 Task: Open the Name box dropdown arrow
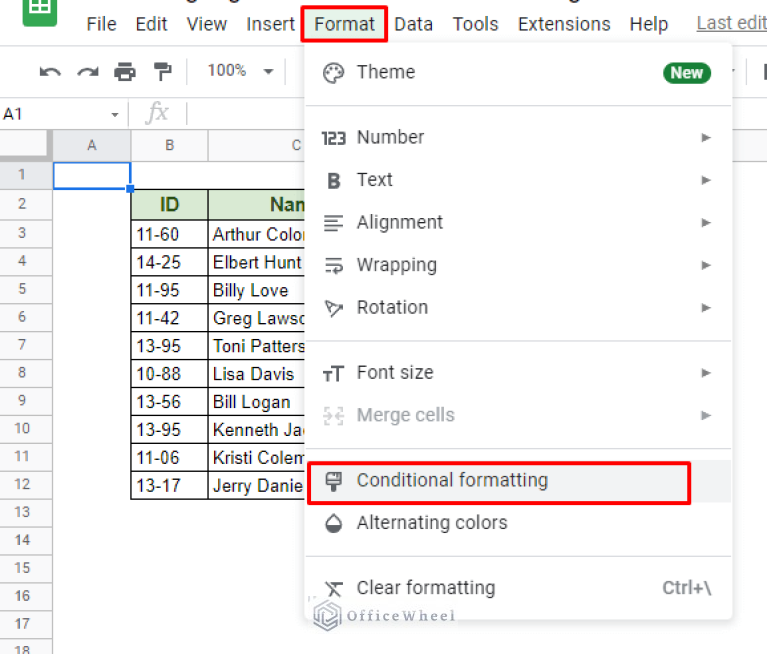(115, 115)
